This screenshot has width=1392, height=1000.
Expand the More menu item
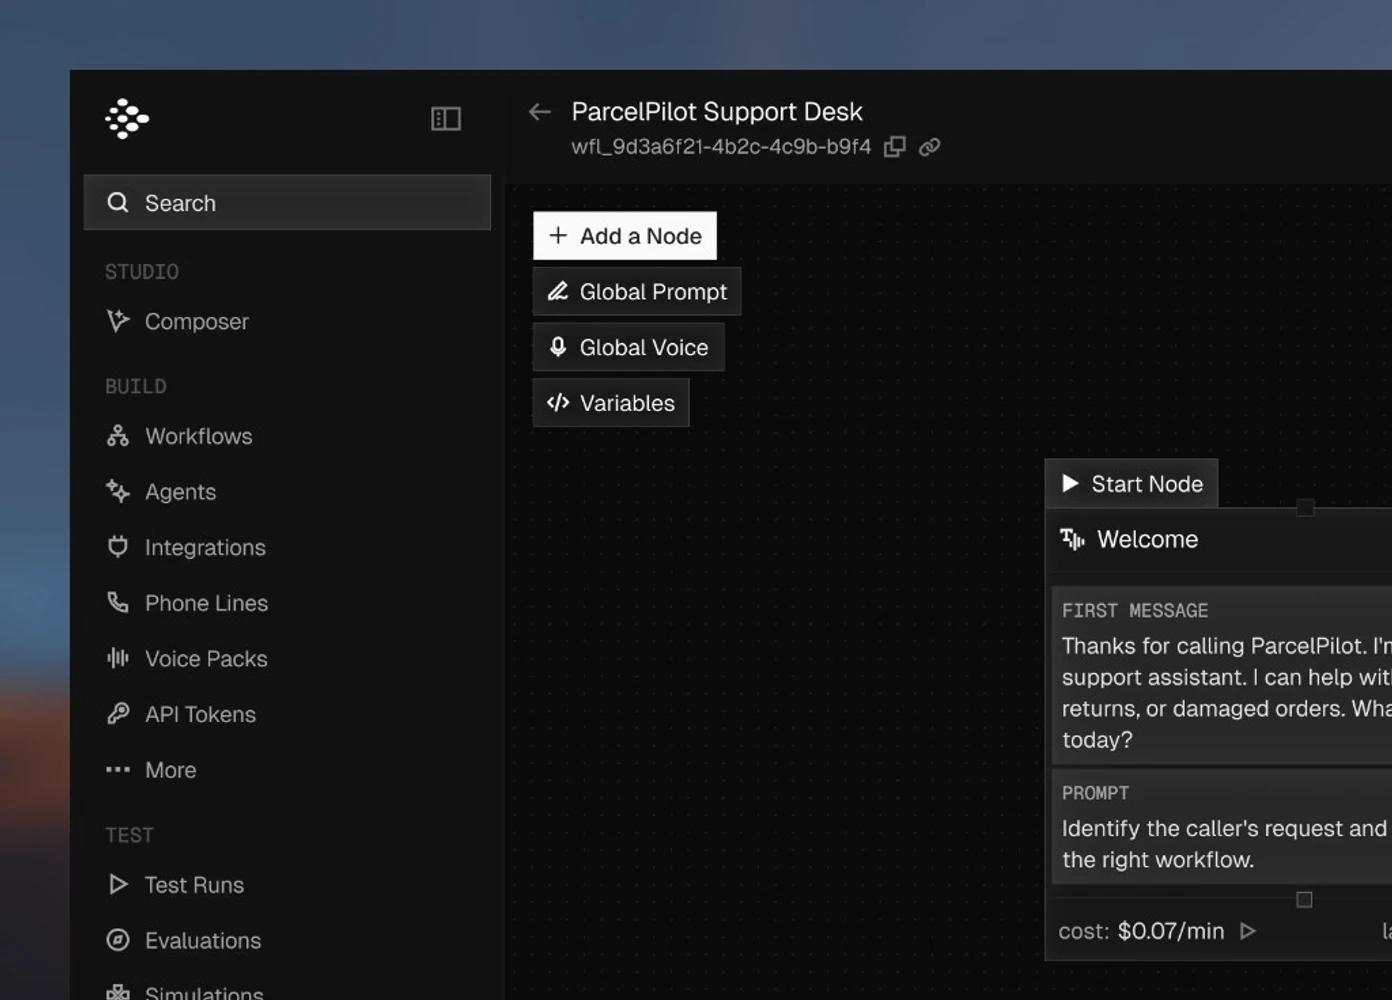pos(151,770)
